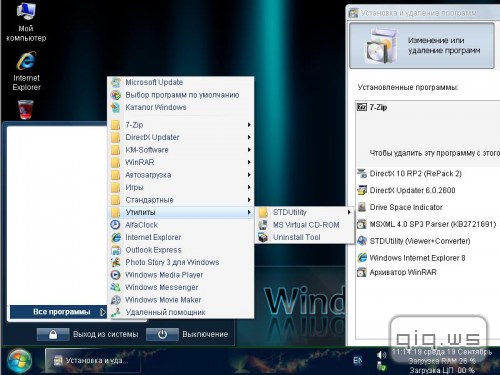Click the Start orb button

19,361
